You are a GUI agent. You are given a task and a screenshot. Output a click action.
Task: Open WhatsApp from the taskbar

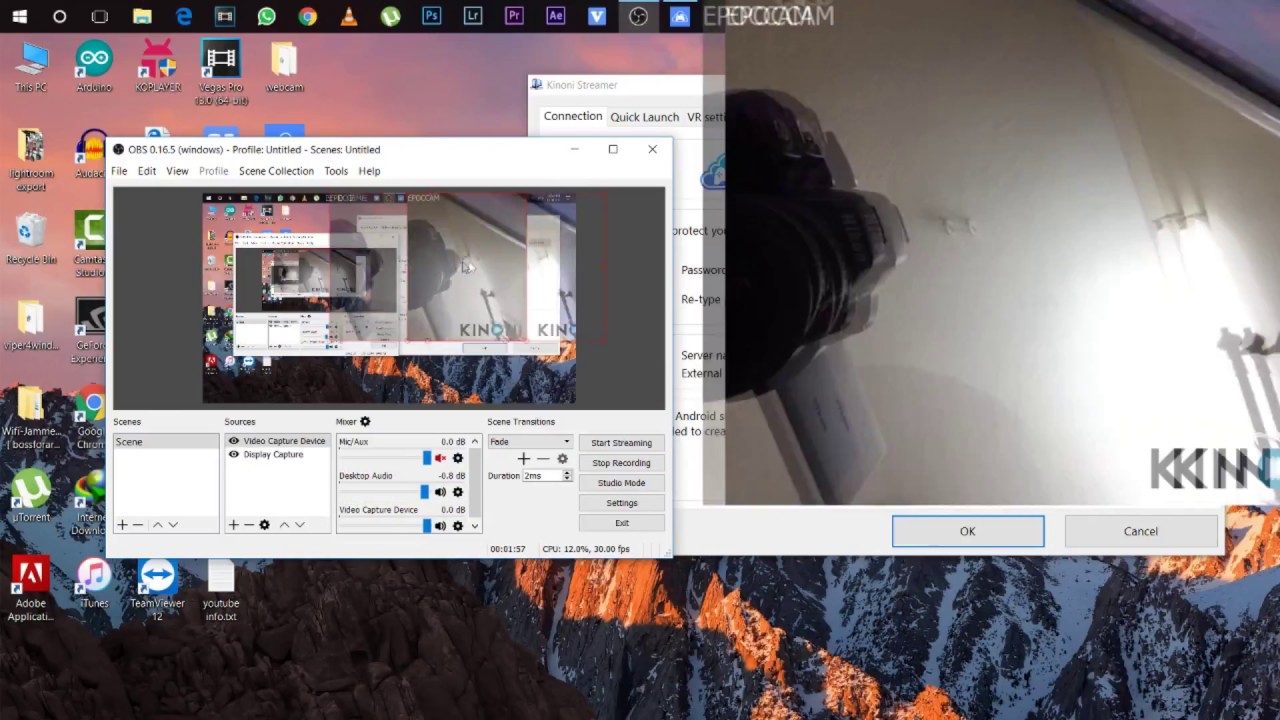(266, 16)
